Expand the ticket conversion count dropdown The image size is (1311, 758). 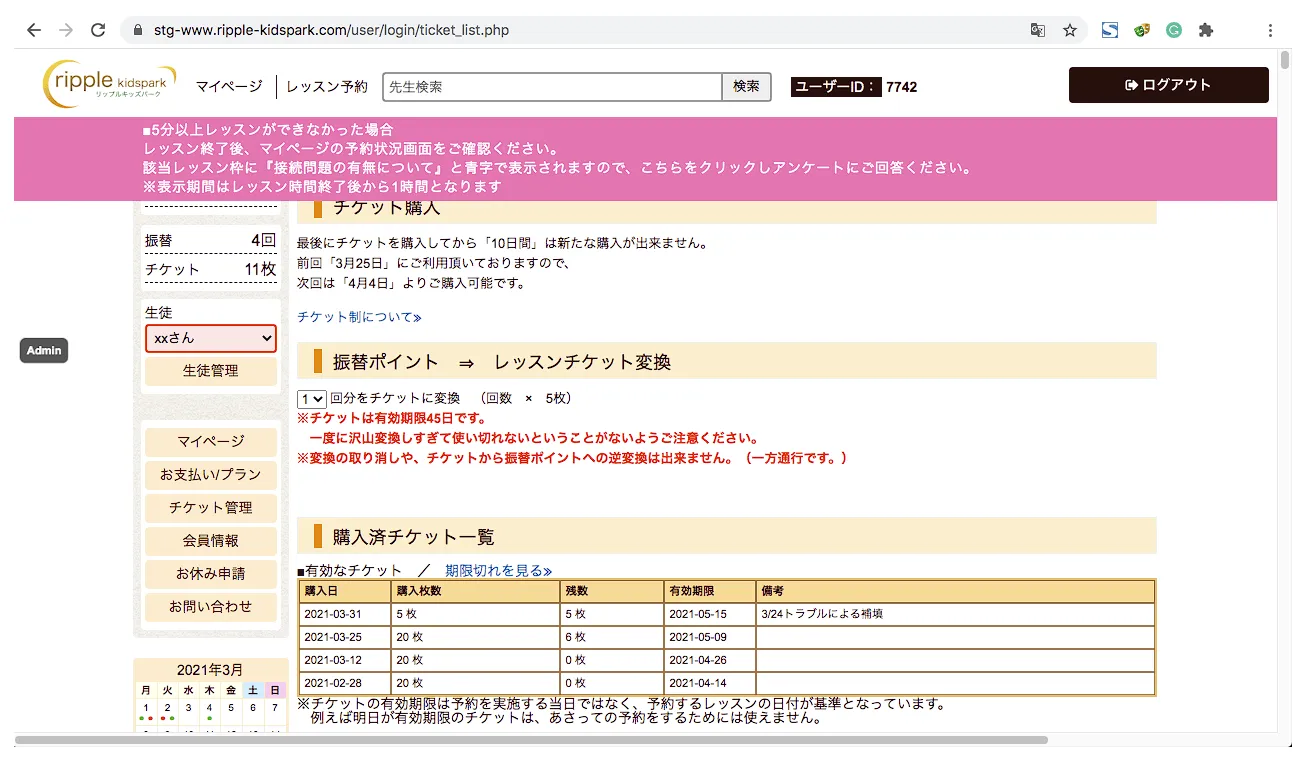coord(312,398)
